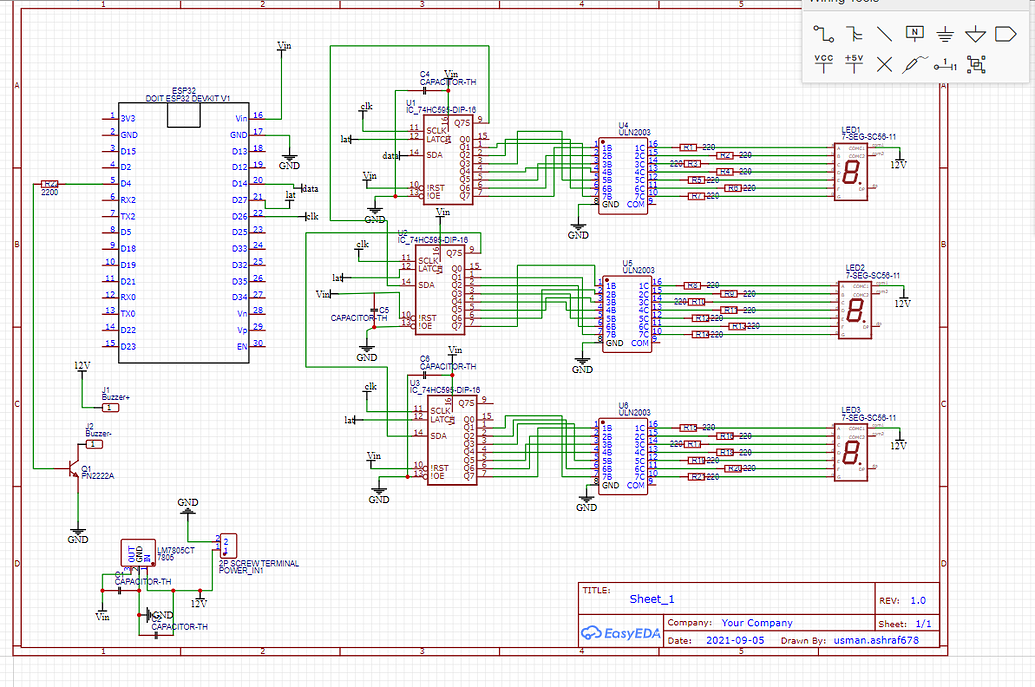Screen dimensions: 1035x687
Task: Select the Net Label tool
Action: click(913, 33)
